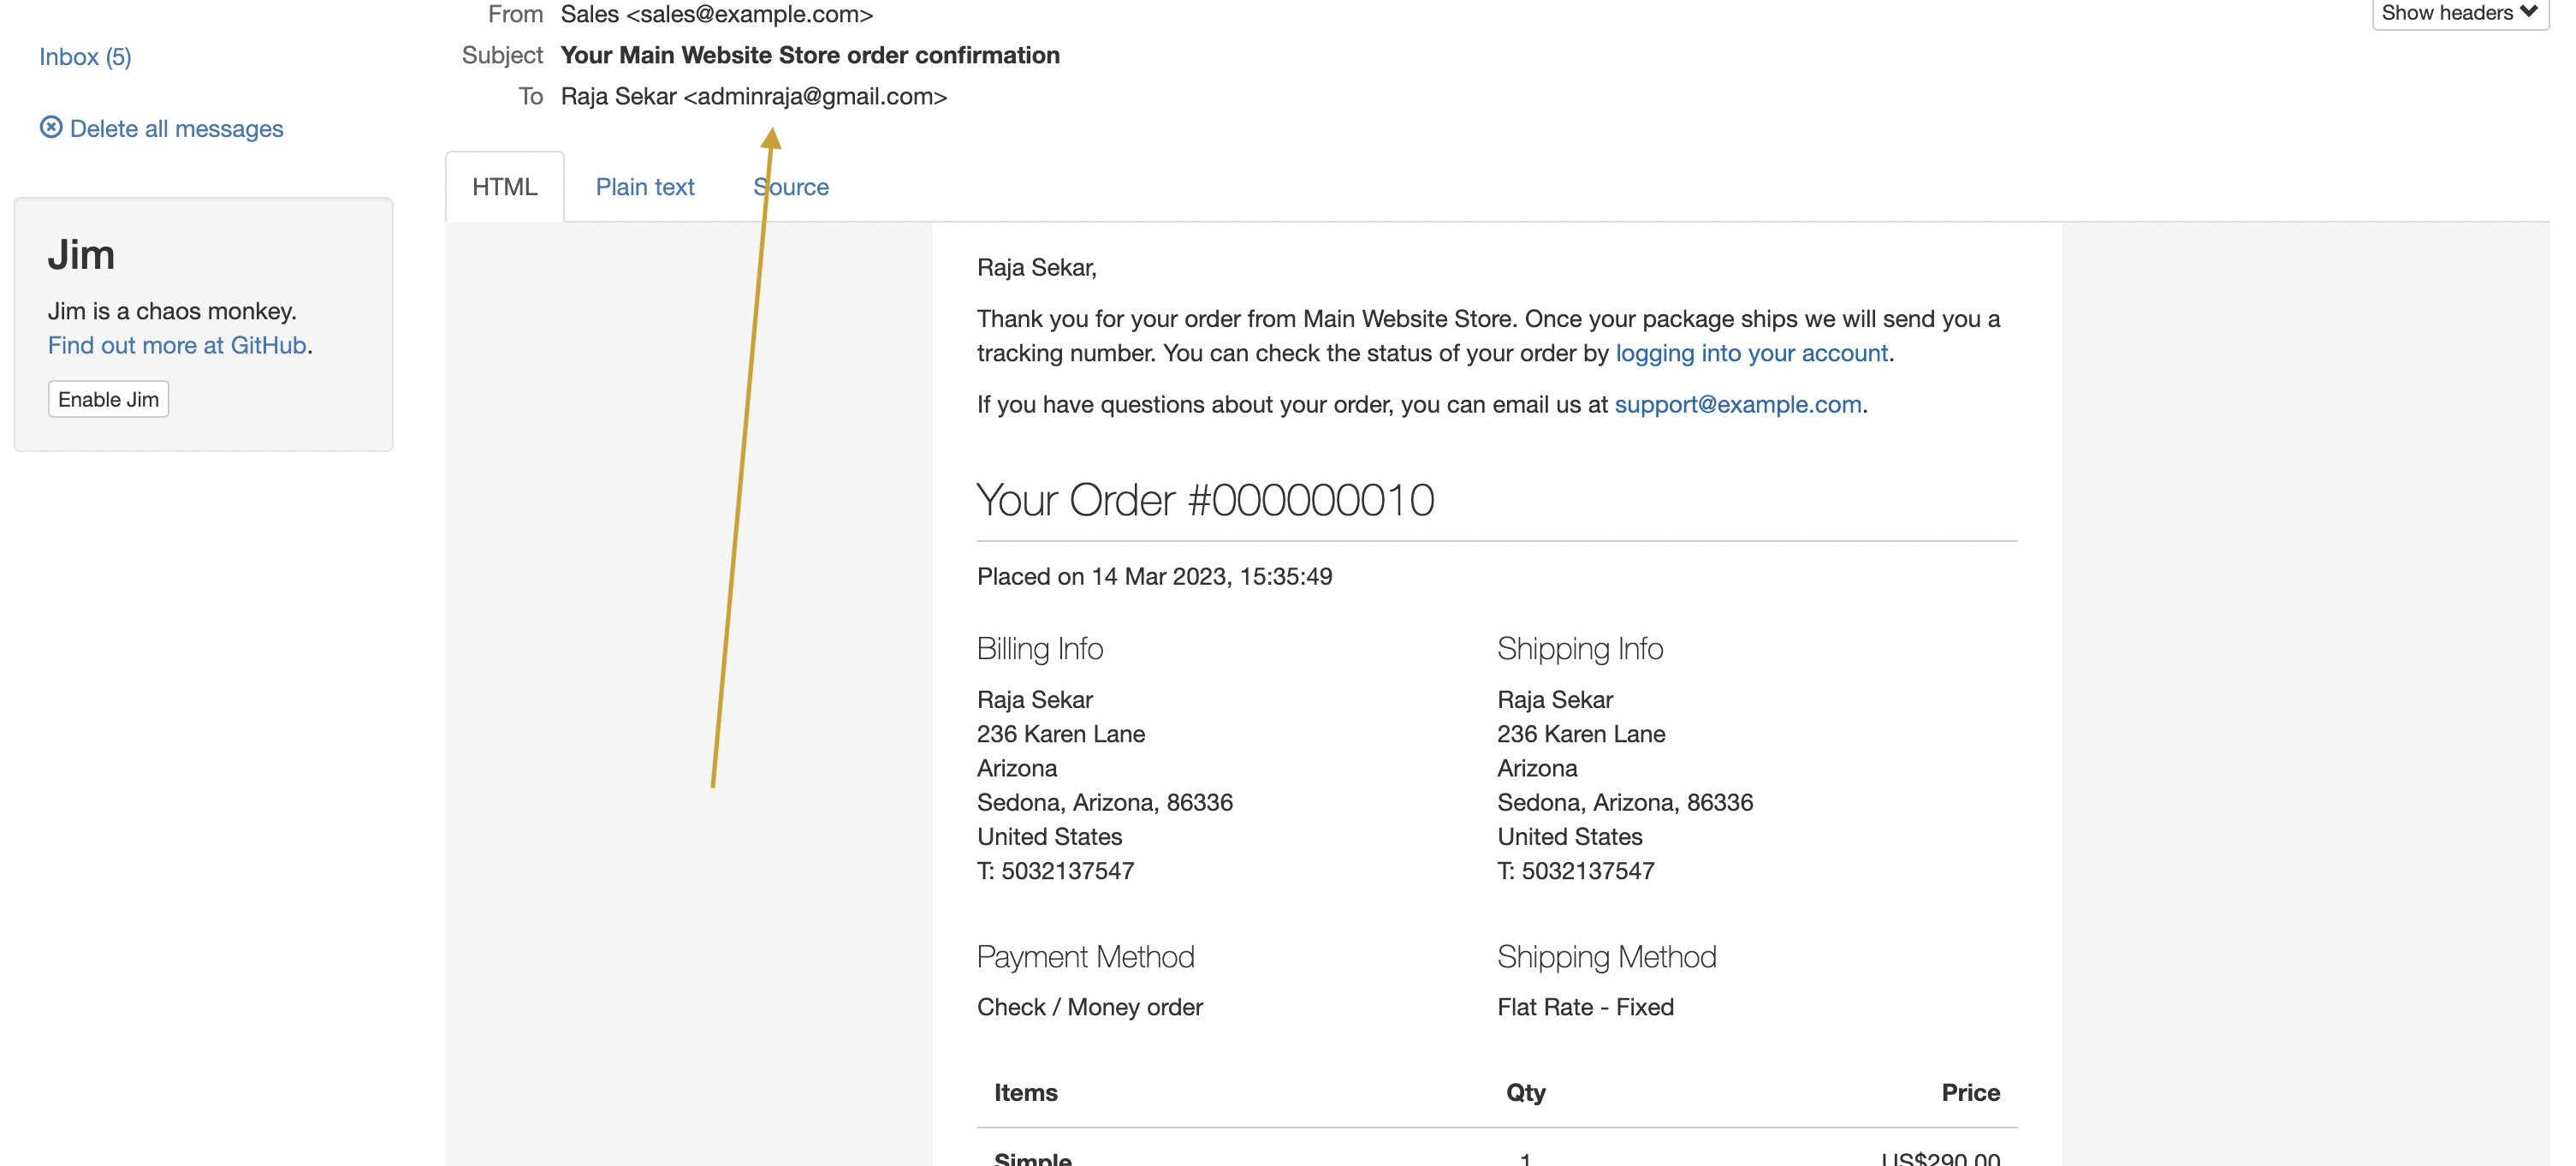Click the support@example.com email link
This screenshot has height=1166, width=2576.
click(x=1738, y=404)
